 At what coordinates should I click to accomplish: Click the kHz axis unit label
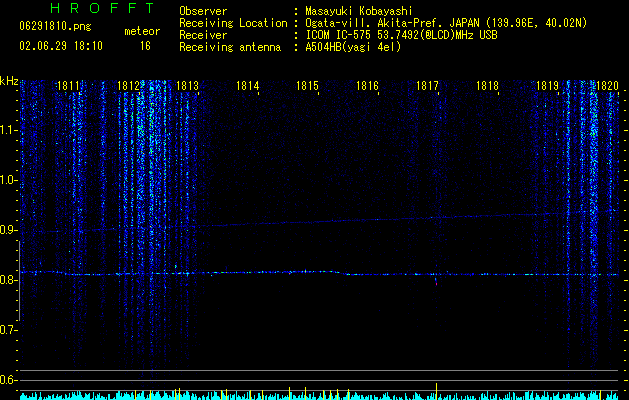tap(9, 81)
